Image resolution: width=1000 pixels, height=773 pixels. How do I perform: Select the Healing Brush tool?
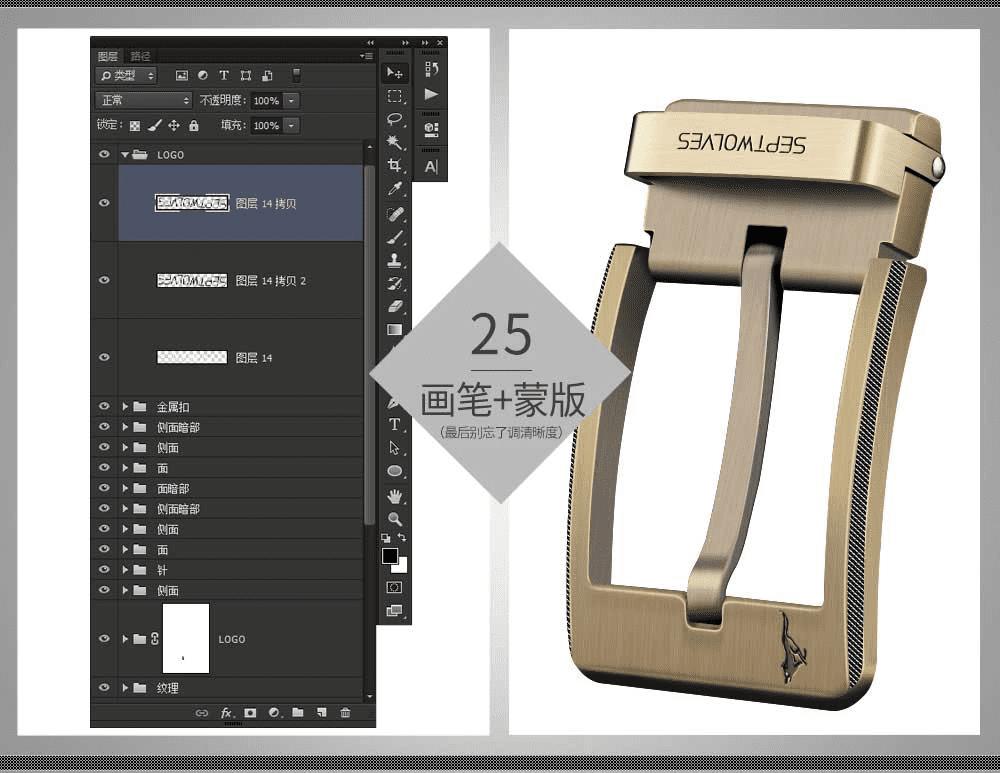(395, 213)
